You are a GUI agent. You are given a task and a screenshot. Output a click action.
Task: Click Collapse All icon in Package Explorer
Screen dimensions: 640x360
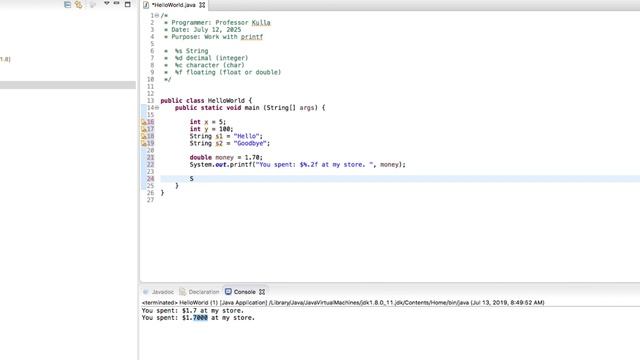tap(67, 4)
